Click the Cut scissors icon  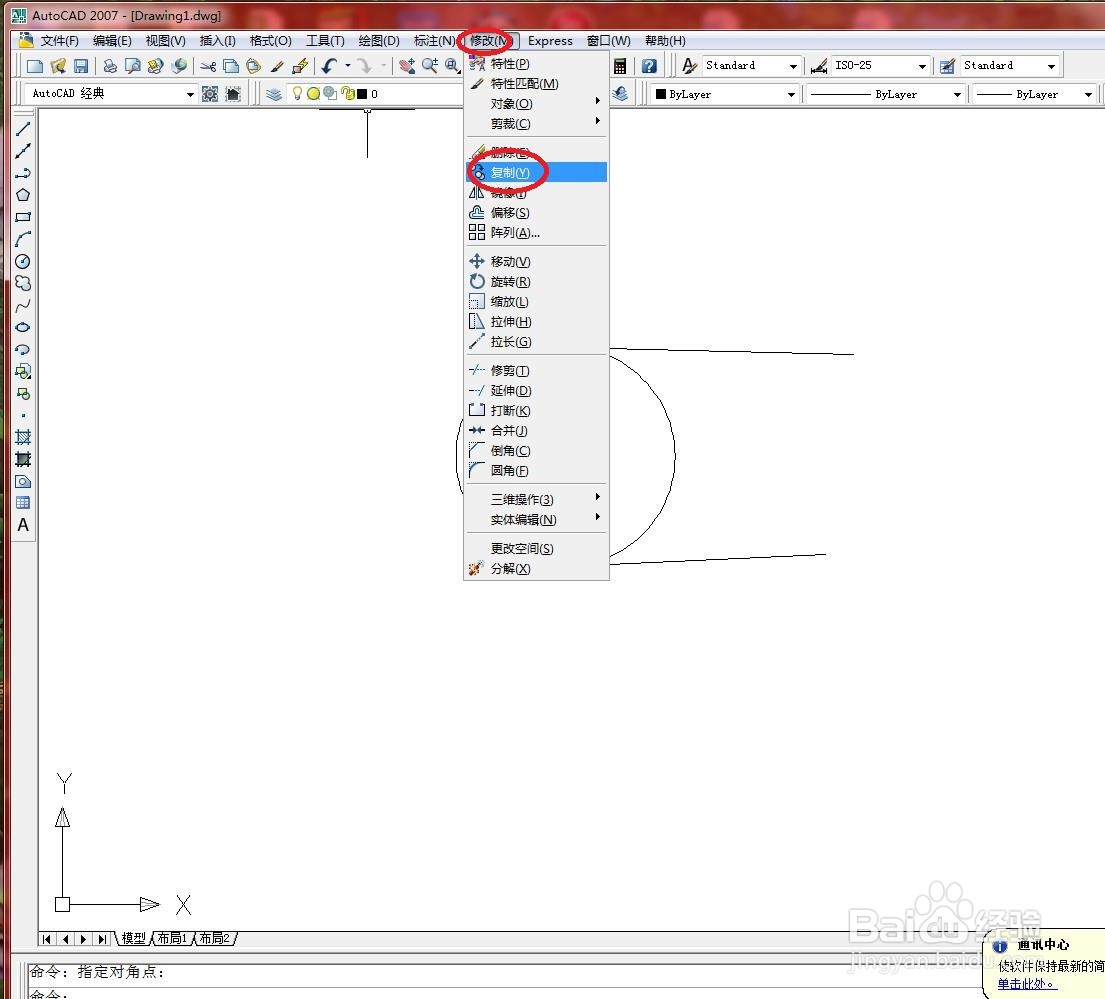tap(208, 66)
